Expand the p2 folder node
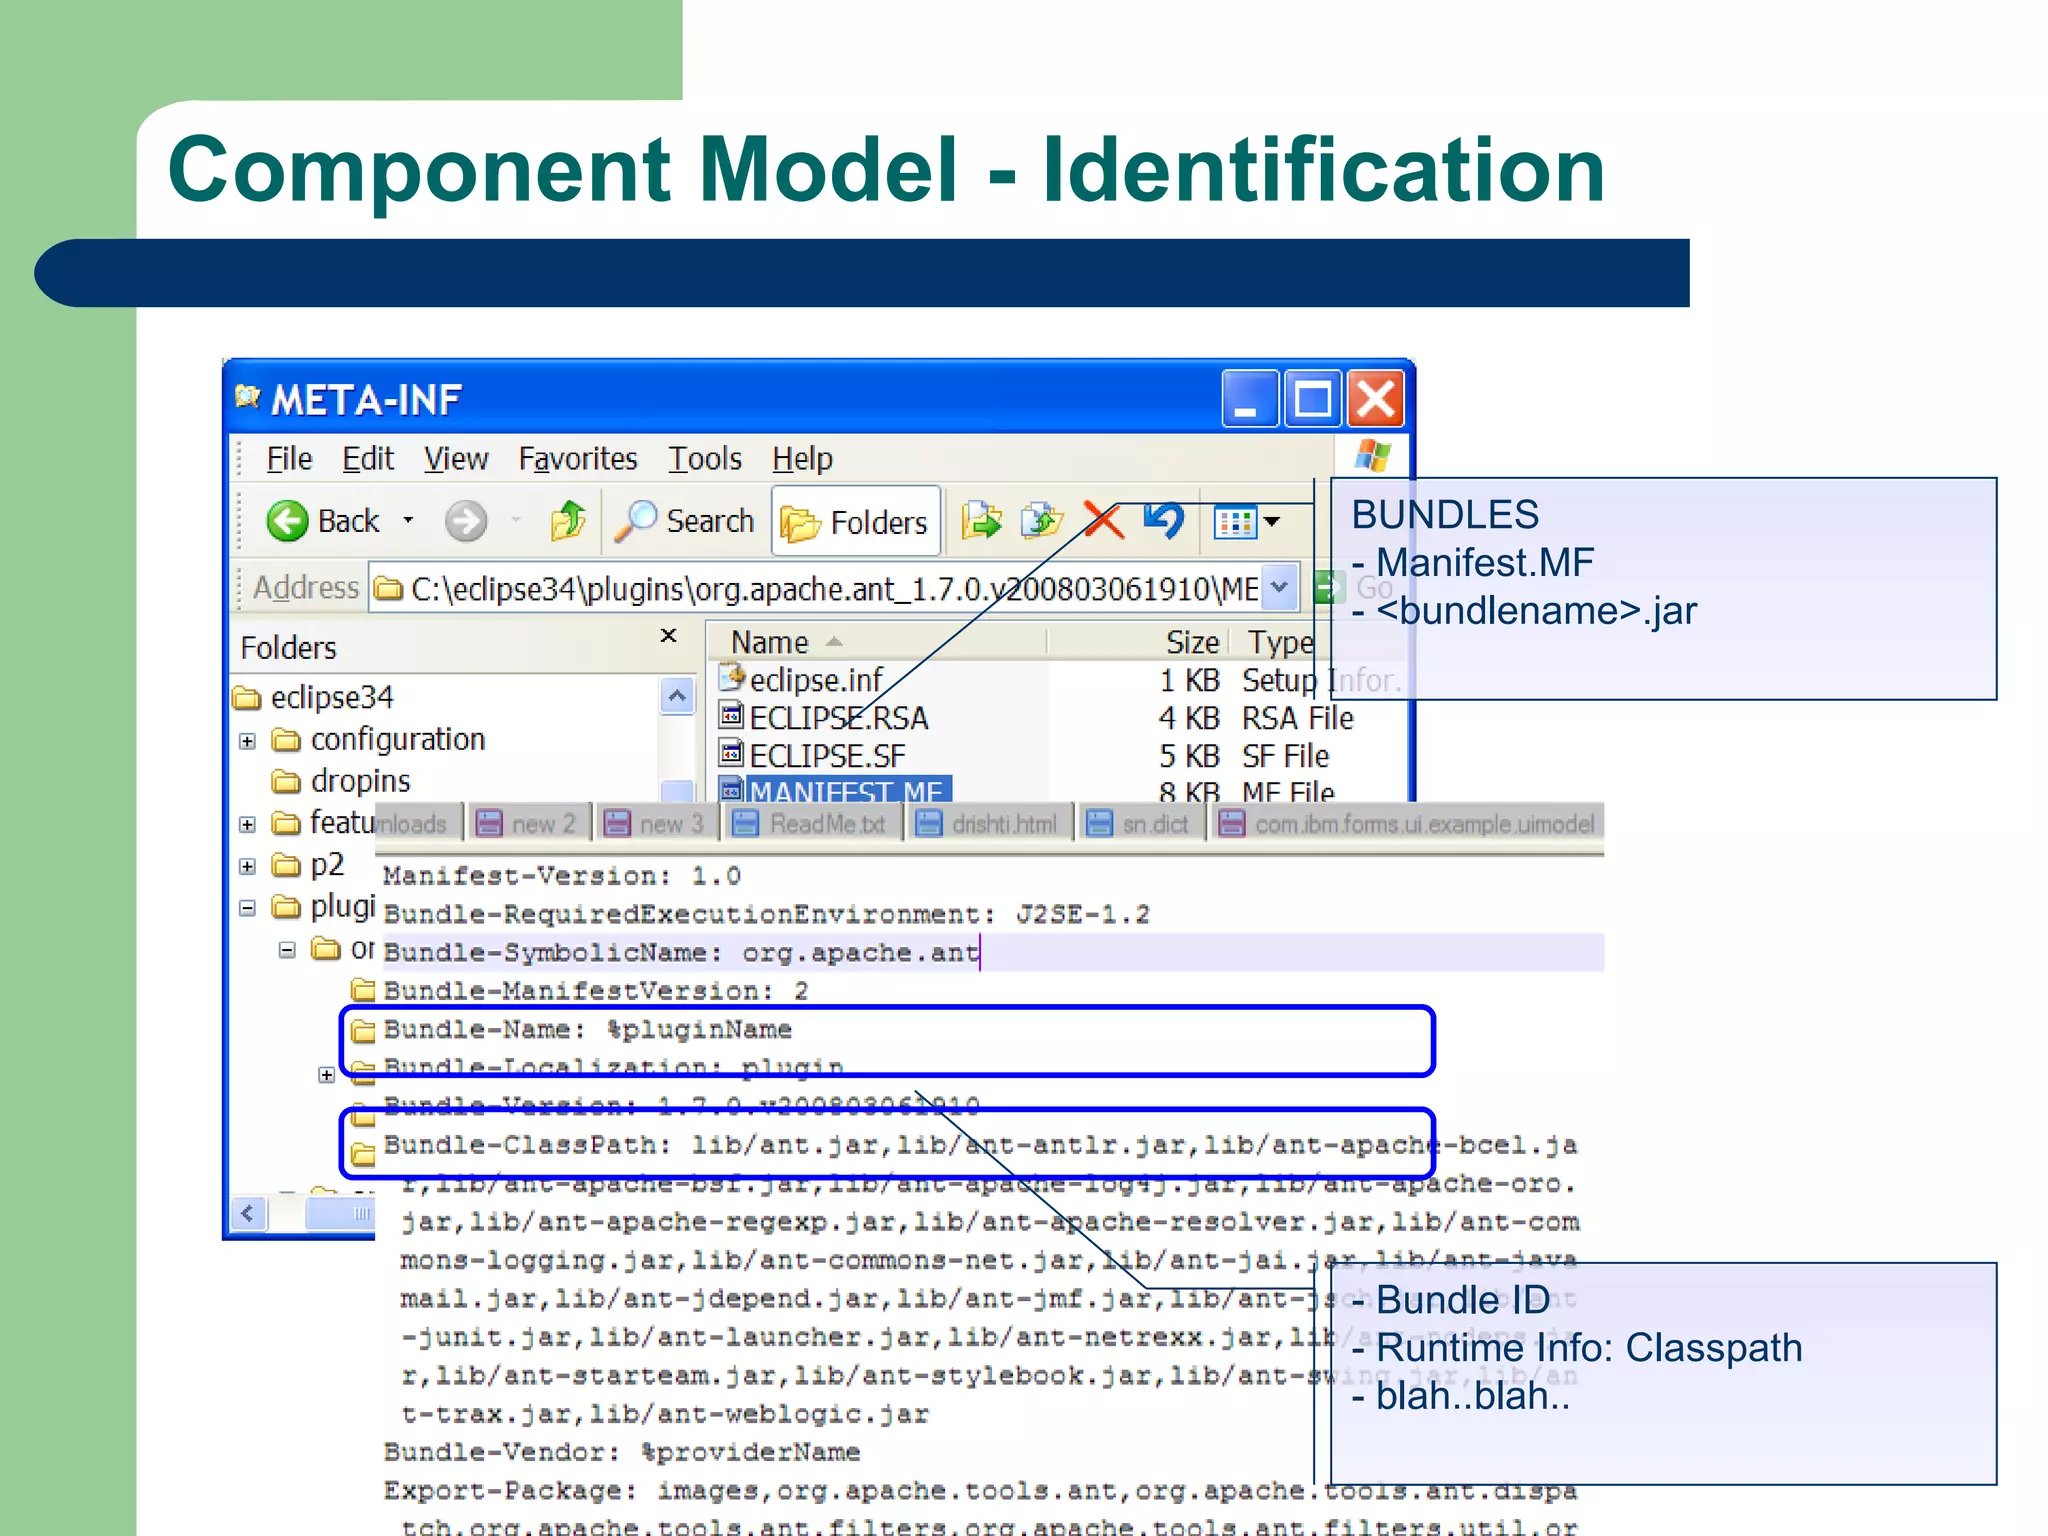 [248, 866]
